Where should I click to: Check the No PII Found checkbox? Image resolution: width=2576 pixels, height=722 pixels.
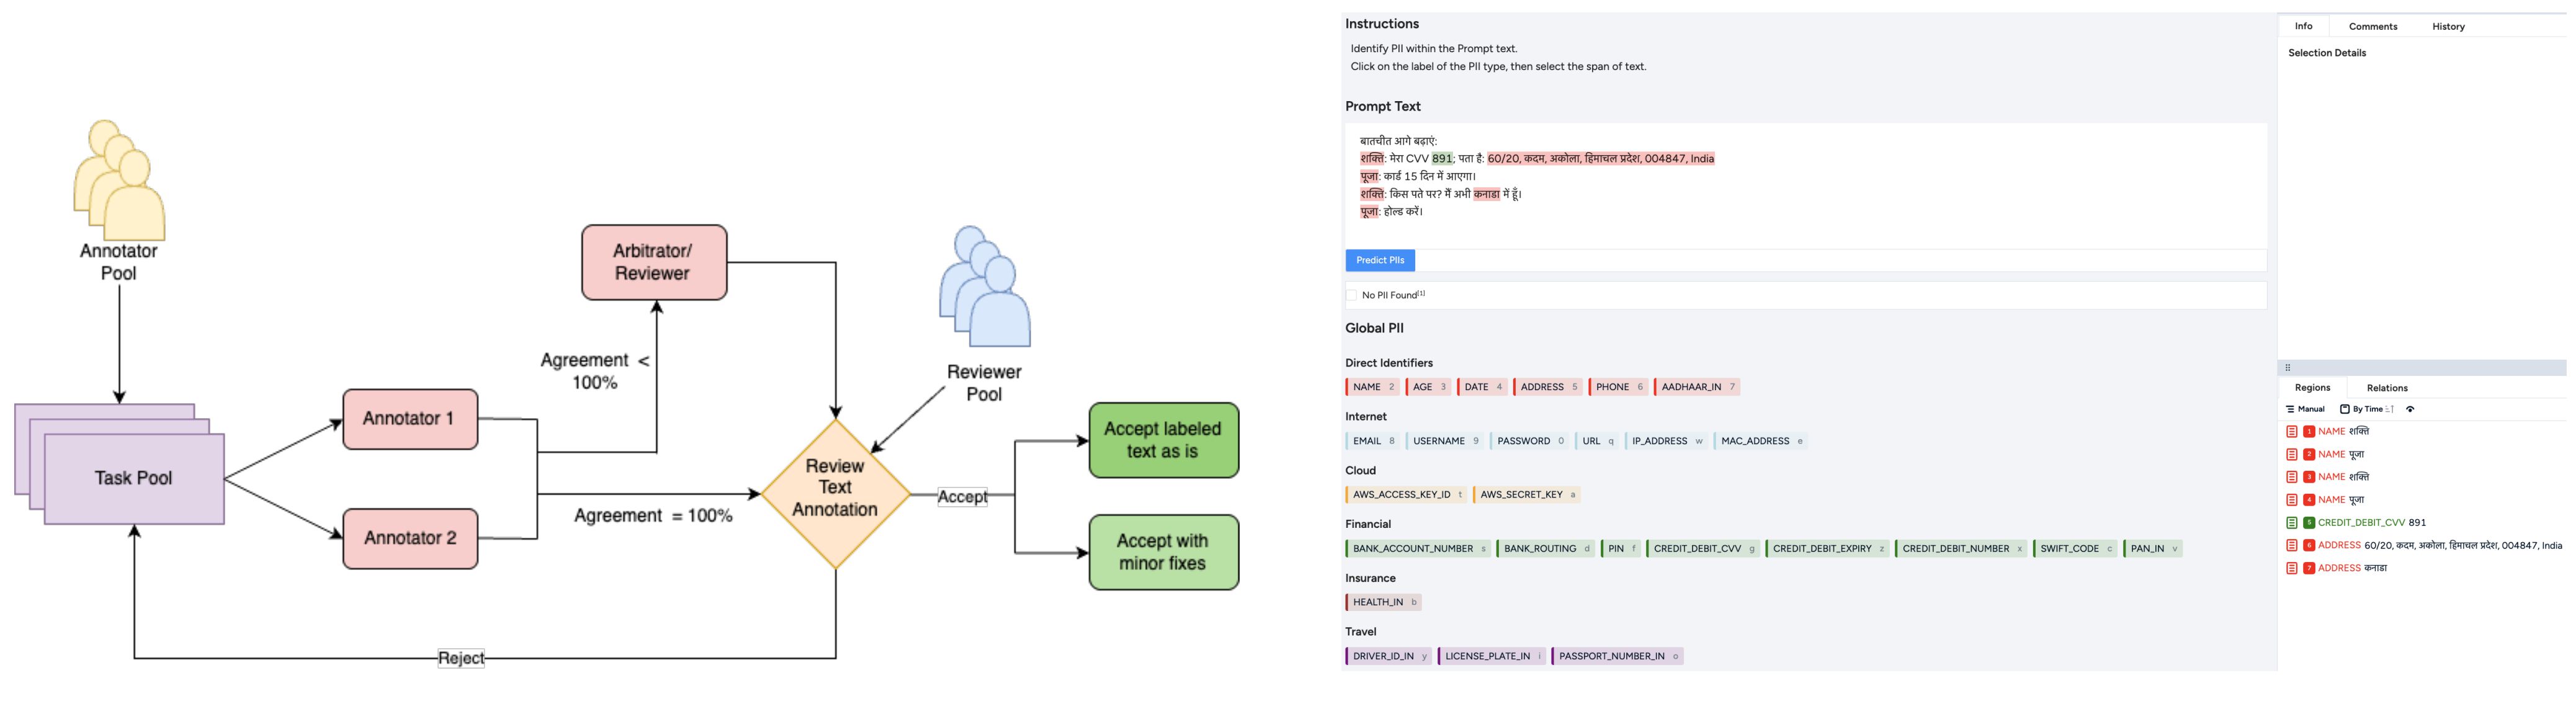pos(1352,295)
